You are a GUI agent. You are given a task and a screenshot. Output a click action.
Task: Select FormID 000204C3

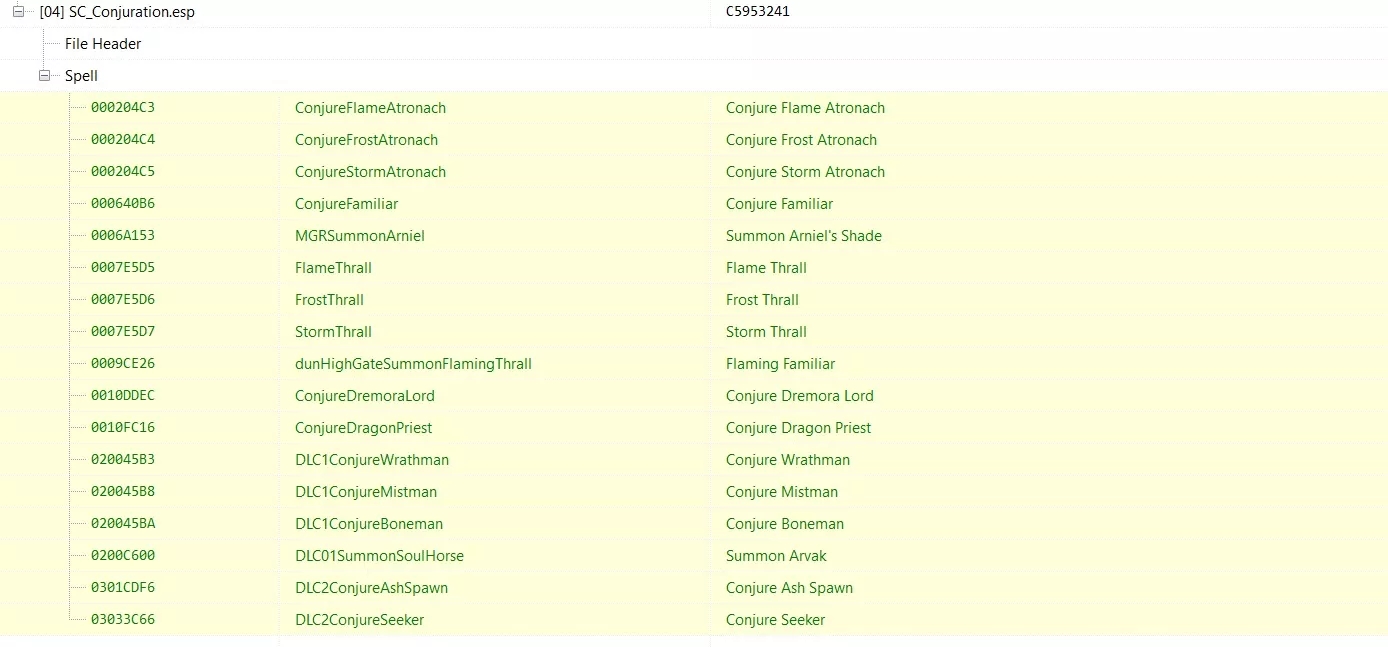tap(123, 108)
